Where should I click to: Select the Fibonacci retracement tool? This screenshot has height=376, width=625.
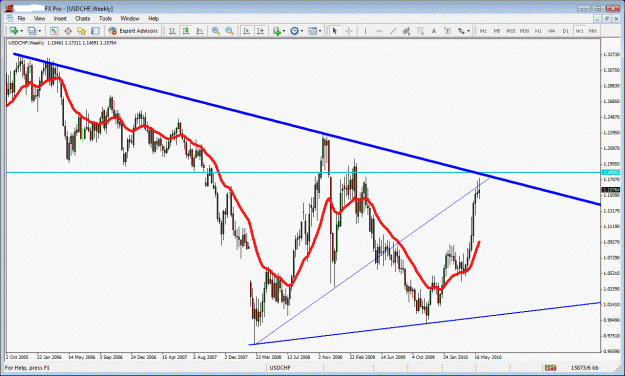[420, 31]
